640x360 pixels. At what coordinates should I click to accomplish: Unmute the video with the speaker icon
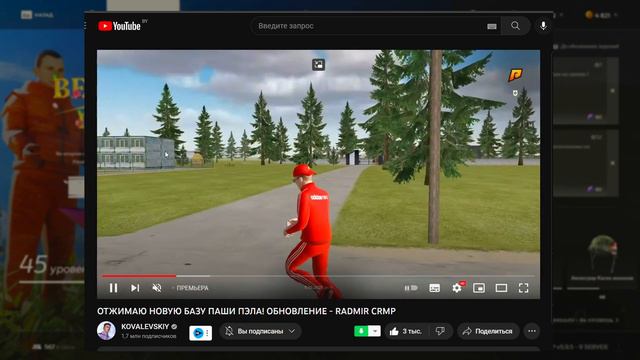coord(157,288)
